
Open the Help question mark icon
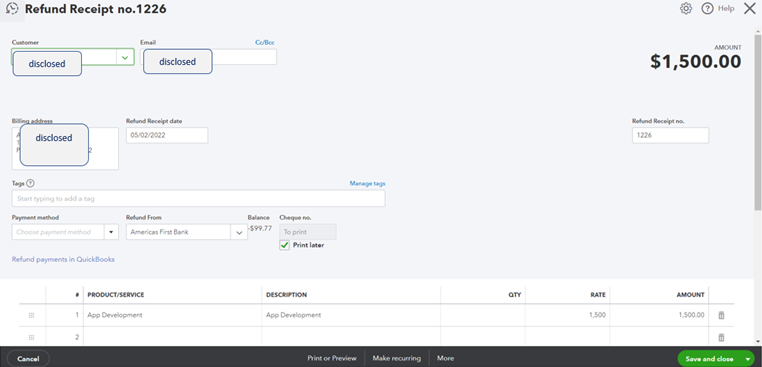point(707,8)
